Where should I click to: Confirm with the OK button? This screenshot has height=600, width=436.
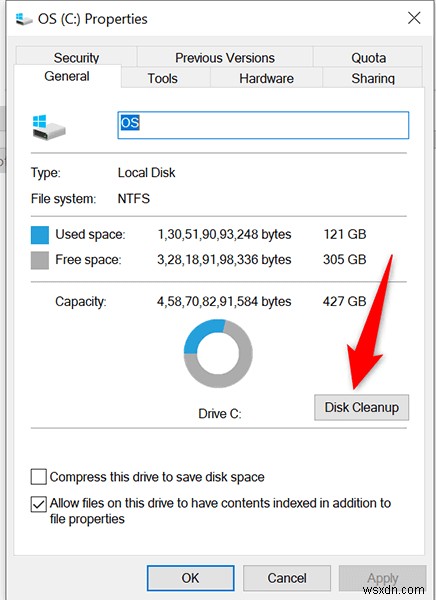point(190,578)
